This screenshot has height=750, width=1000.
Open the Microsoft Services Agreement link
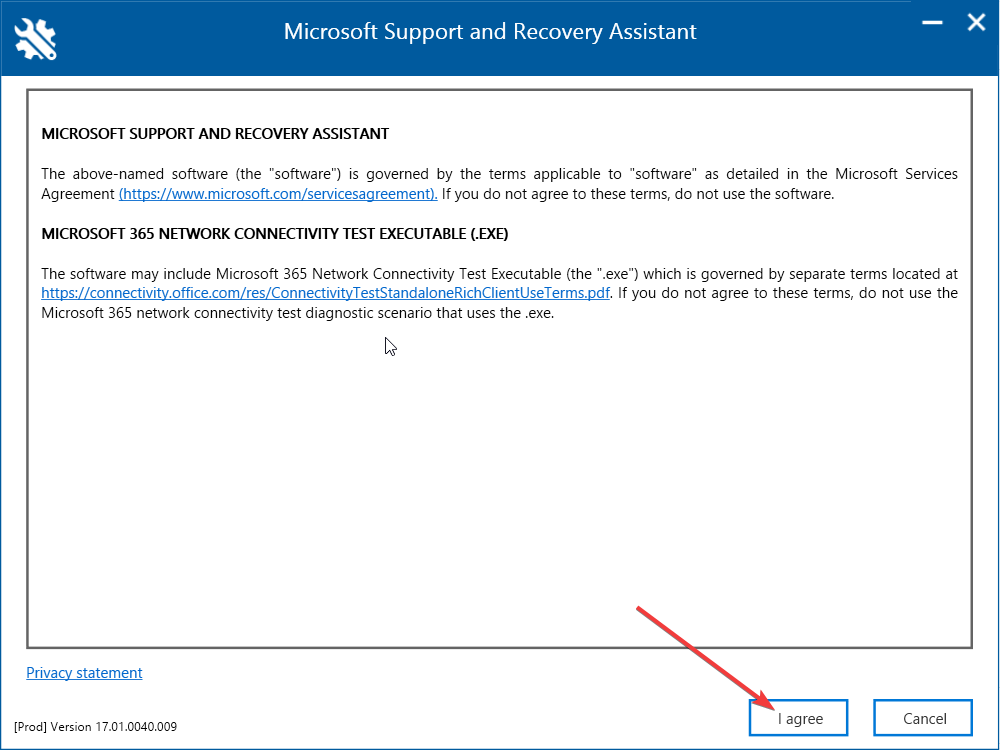coord(278,194)
